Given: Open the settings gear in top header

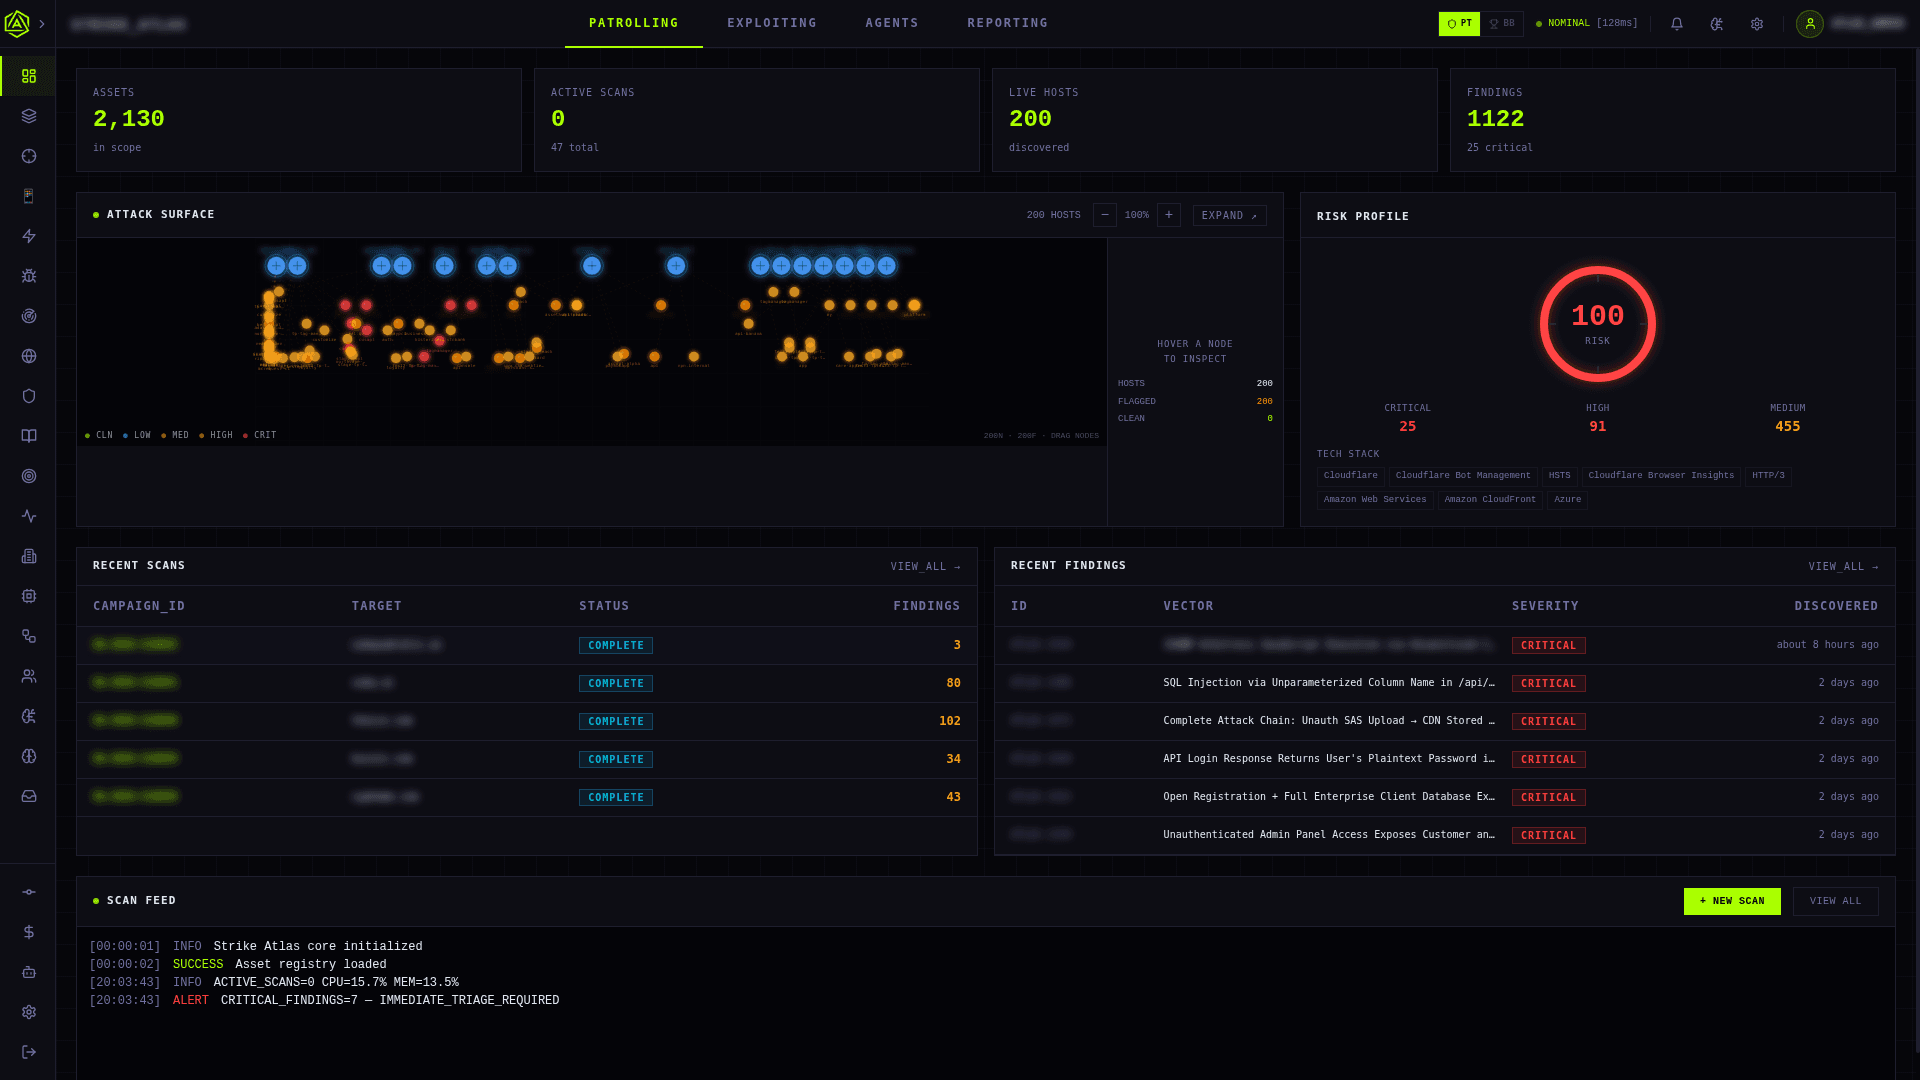Looking at the screenshot, I should [1757, 24].
